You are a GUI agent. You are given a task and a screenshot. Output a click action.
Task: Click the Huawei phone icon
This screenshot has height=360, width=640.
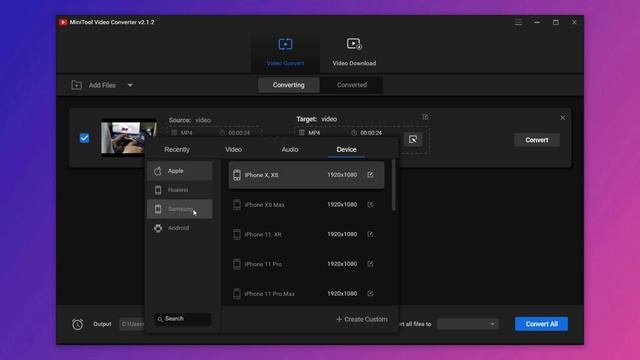[158, 190]
